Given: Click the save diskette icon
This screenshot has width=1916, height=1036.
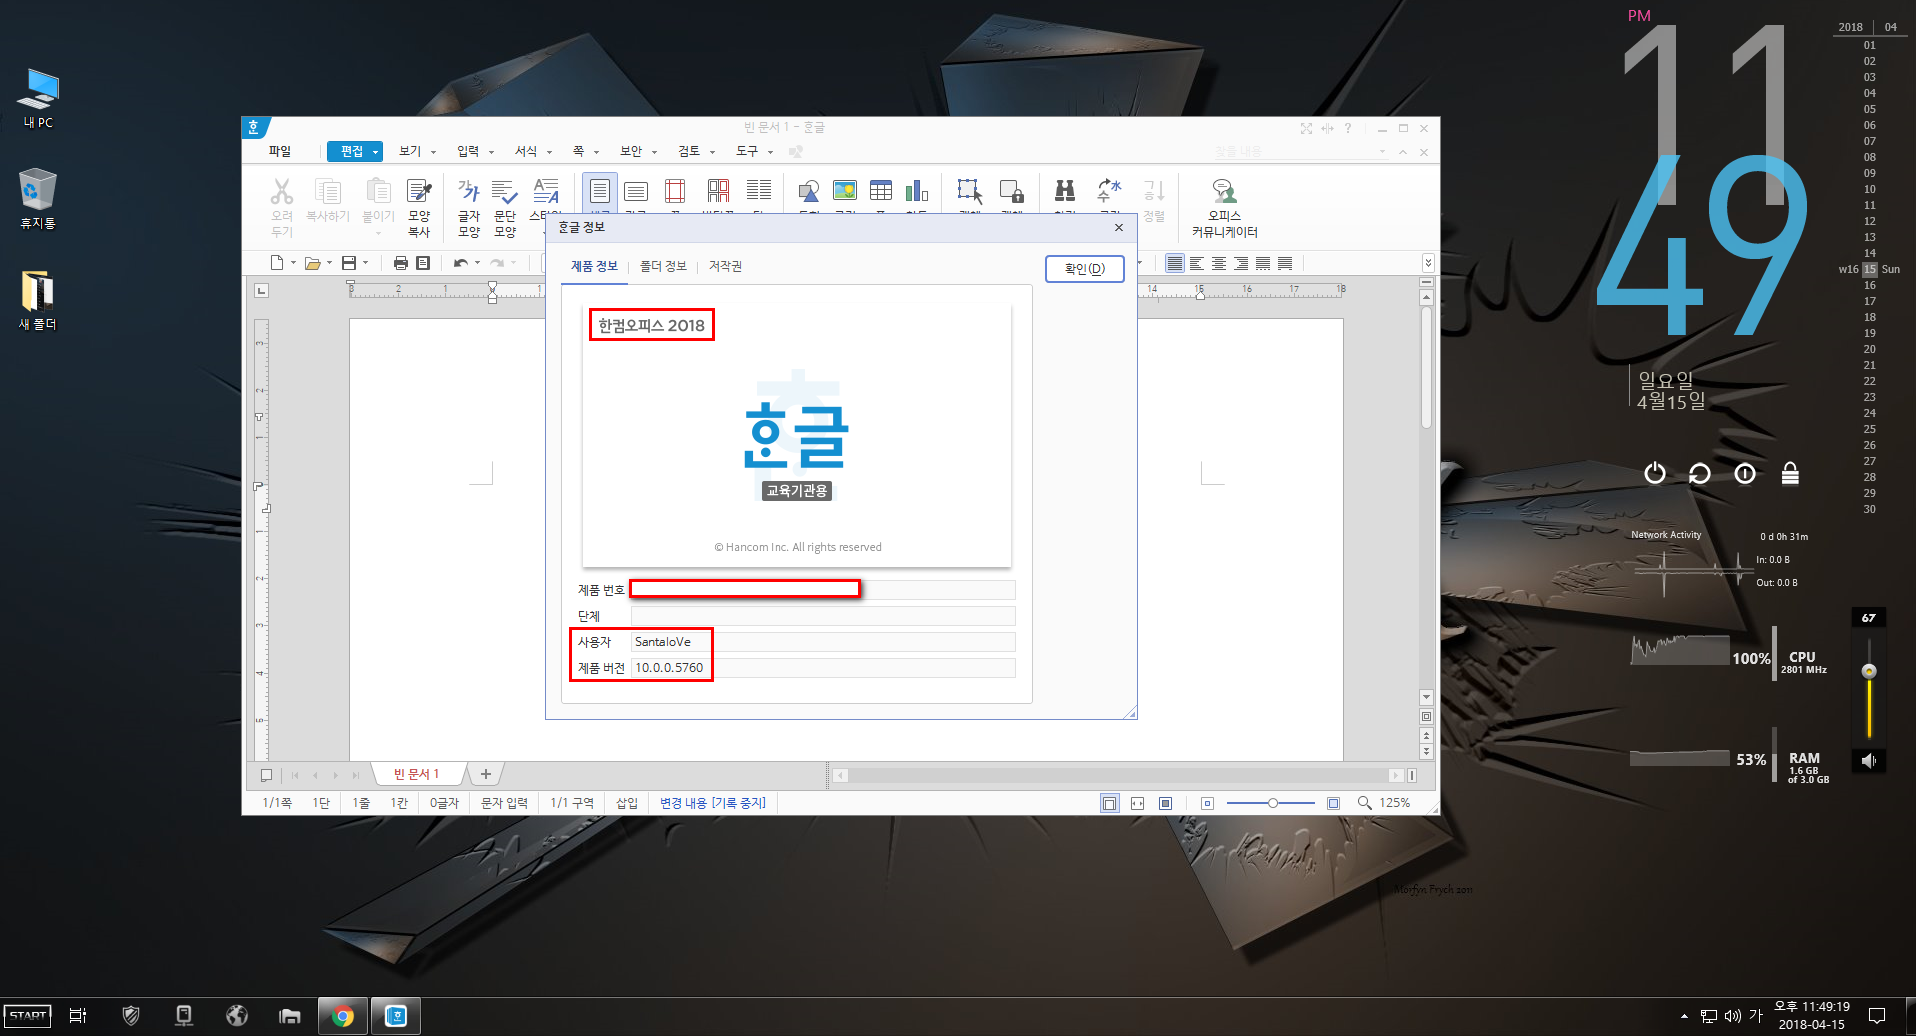Looking at the screenshot, I should point(349,263).
